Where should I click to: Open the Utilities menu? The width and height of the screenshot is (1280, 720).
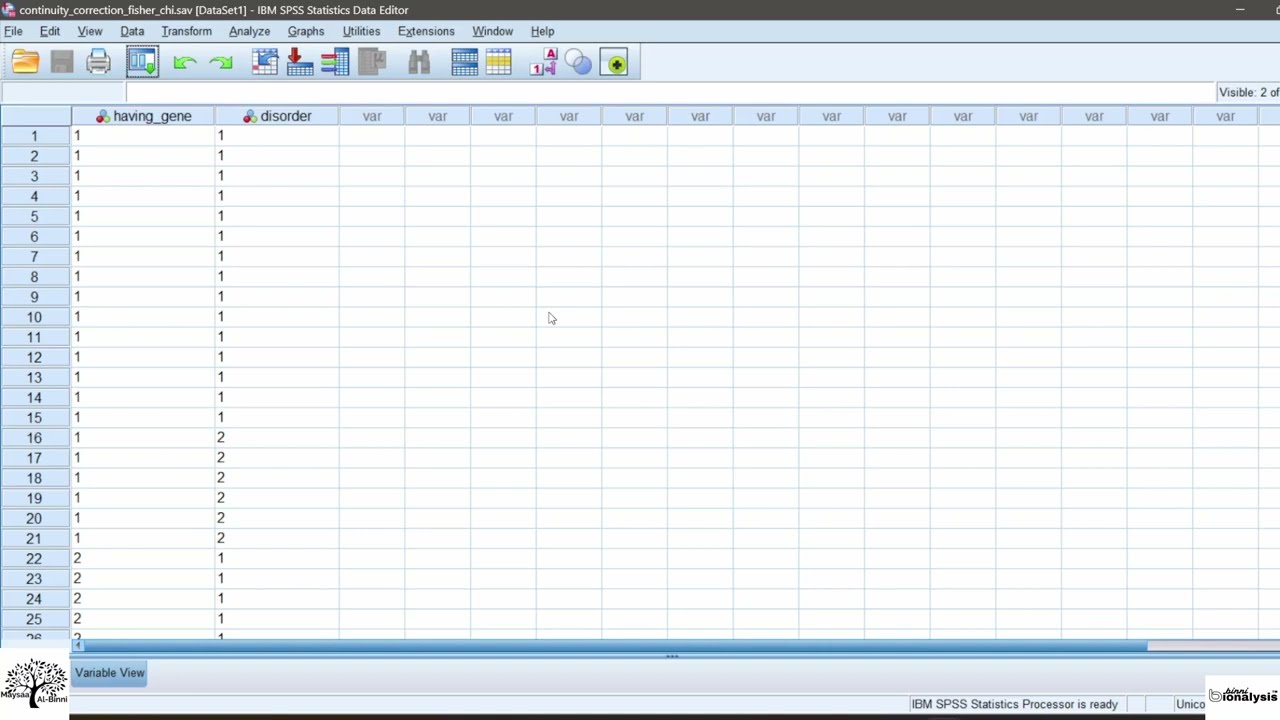(361, 31)
